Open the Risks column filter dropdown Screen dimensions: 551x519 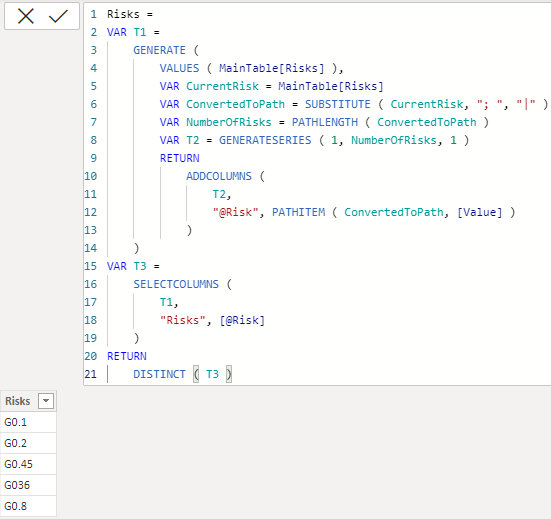click(46, 401)
